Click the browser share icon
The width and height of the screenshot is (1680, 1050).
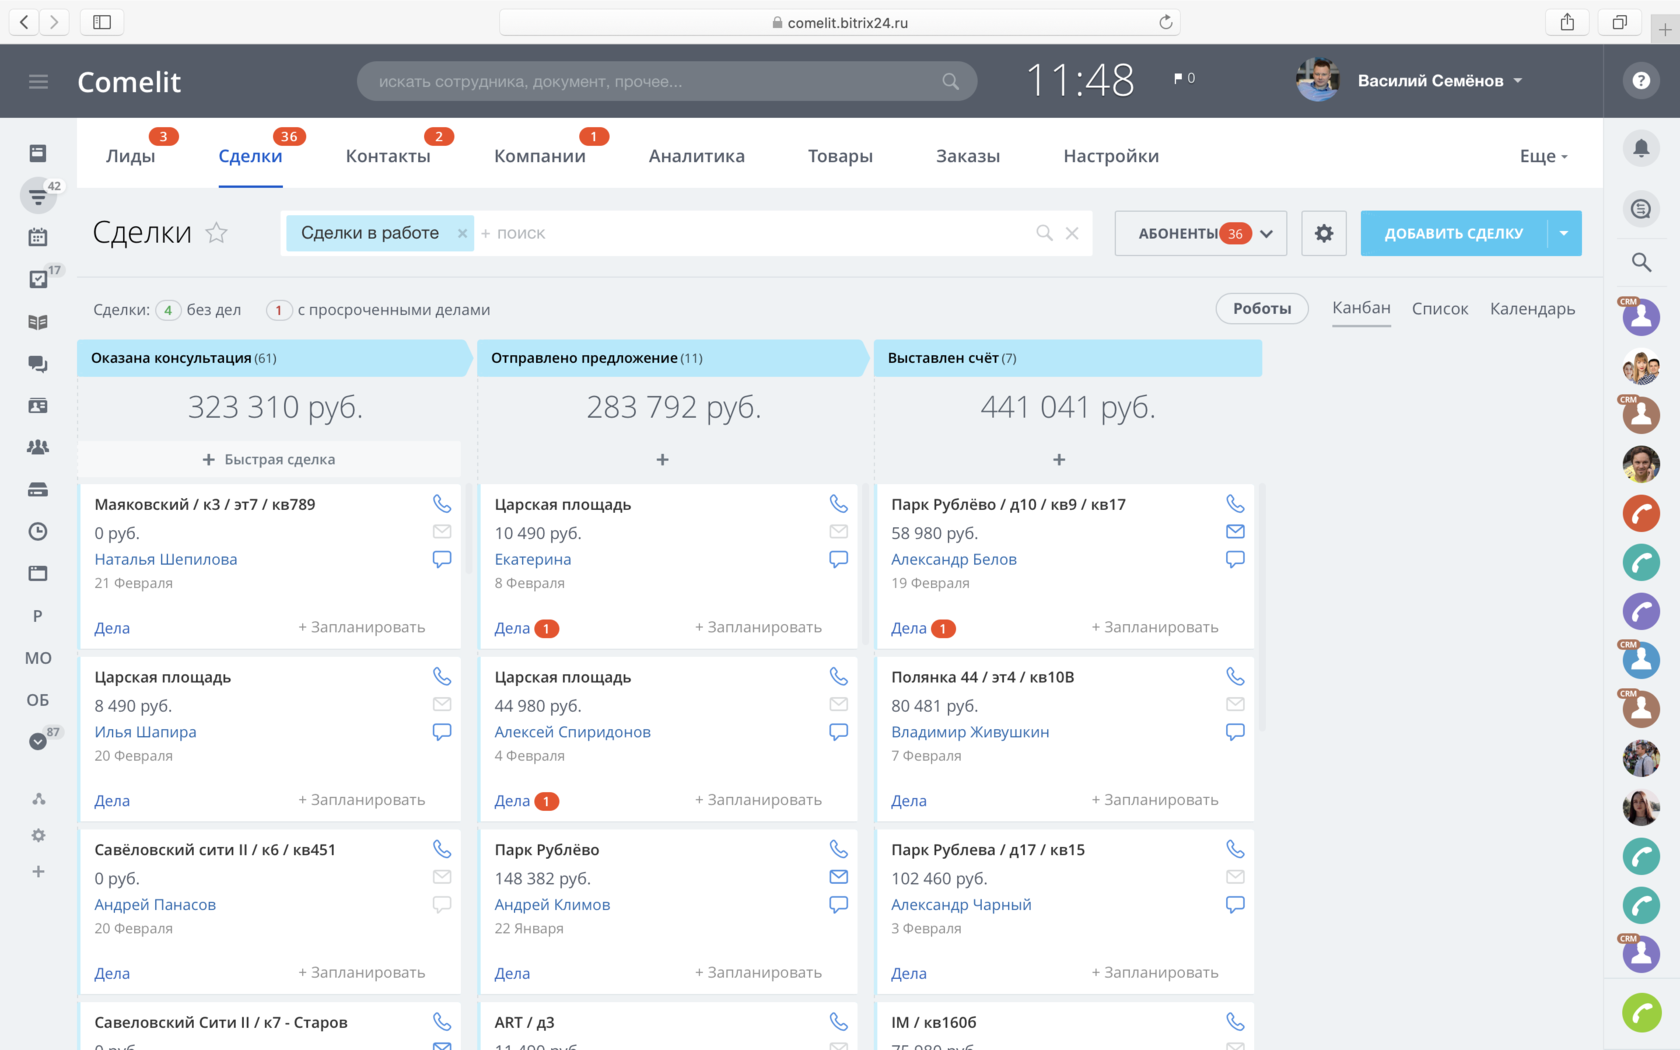coord(1567,22)
